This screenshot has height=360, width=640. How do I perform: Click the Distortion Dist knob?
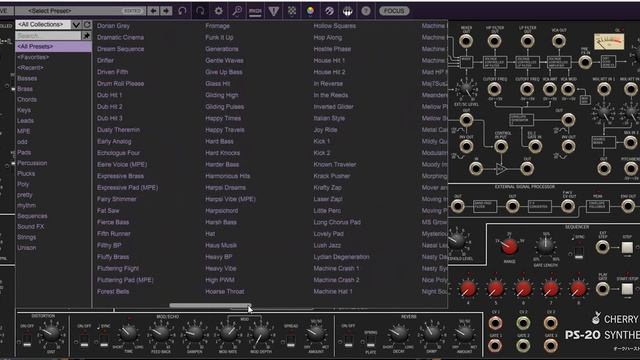tap(51, 333)
